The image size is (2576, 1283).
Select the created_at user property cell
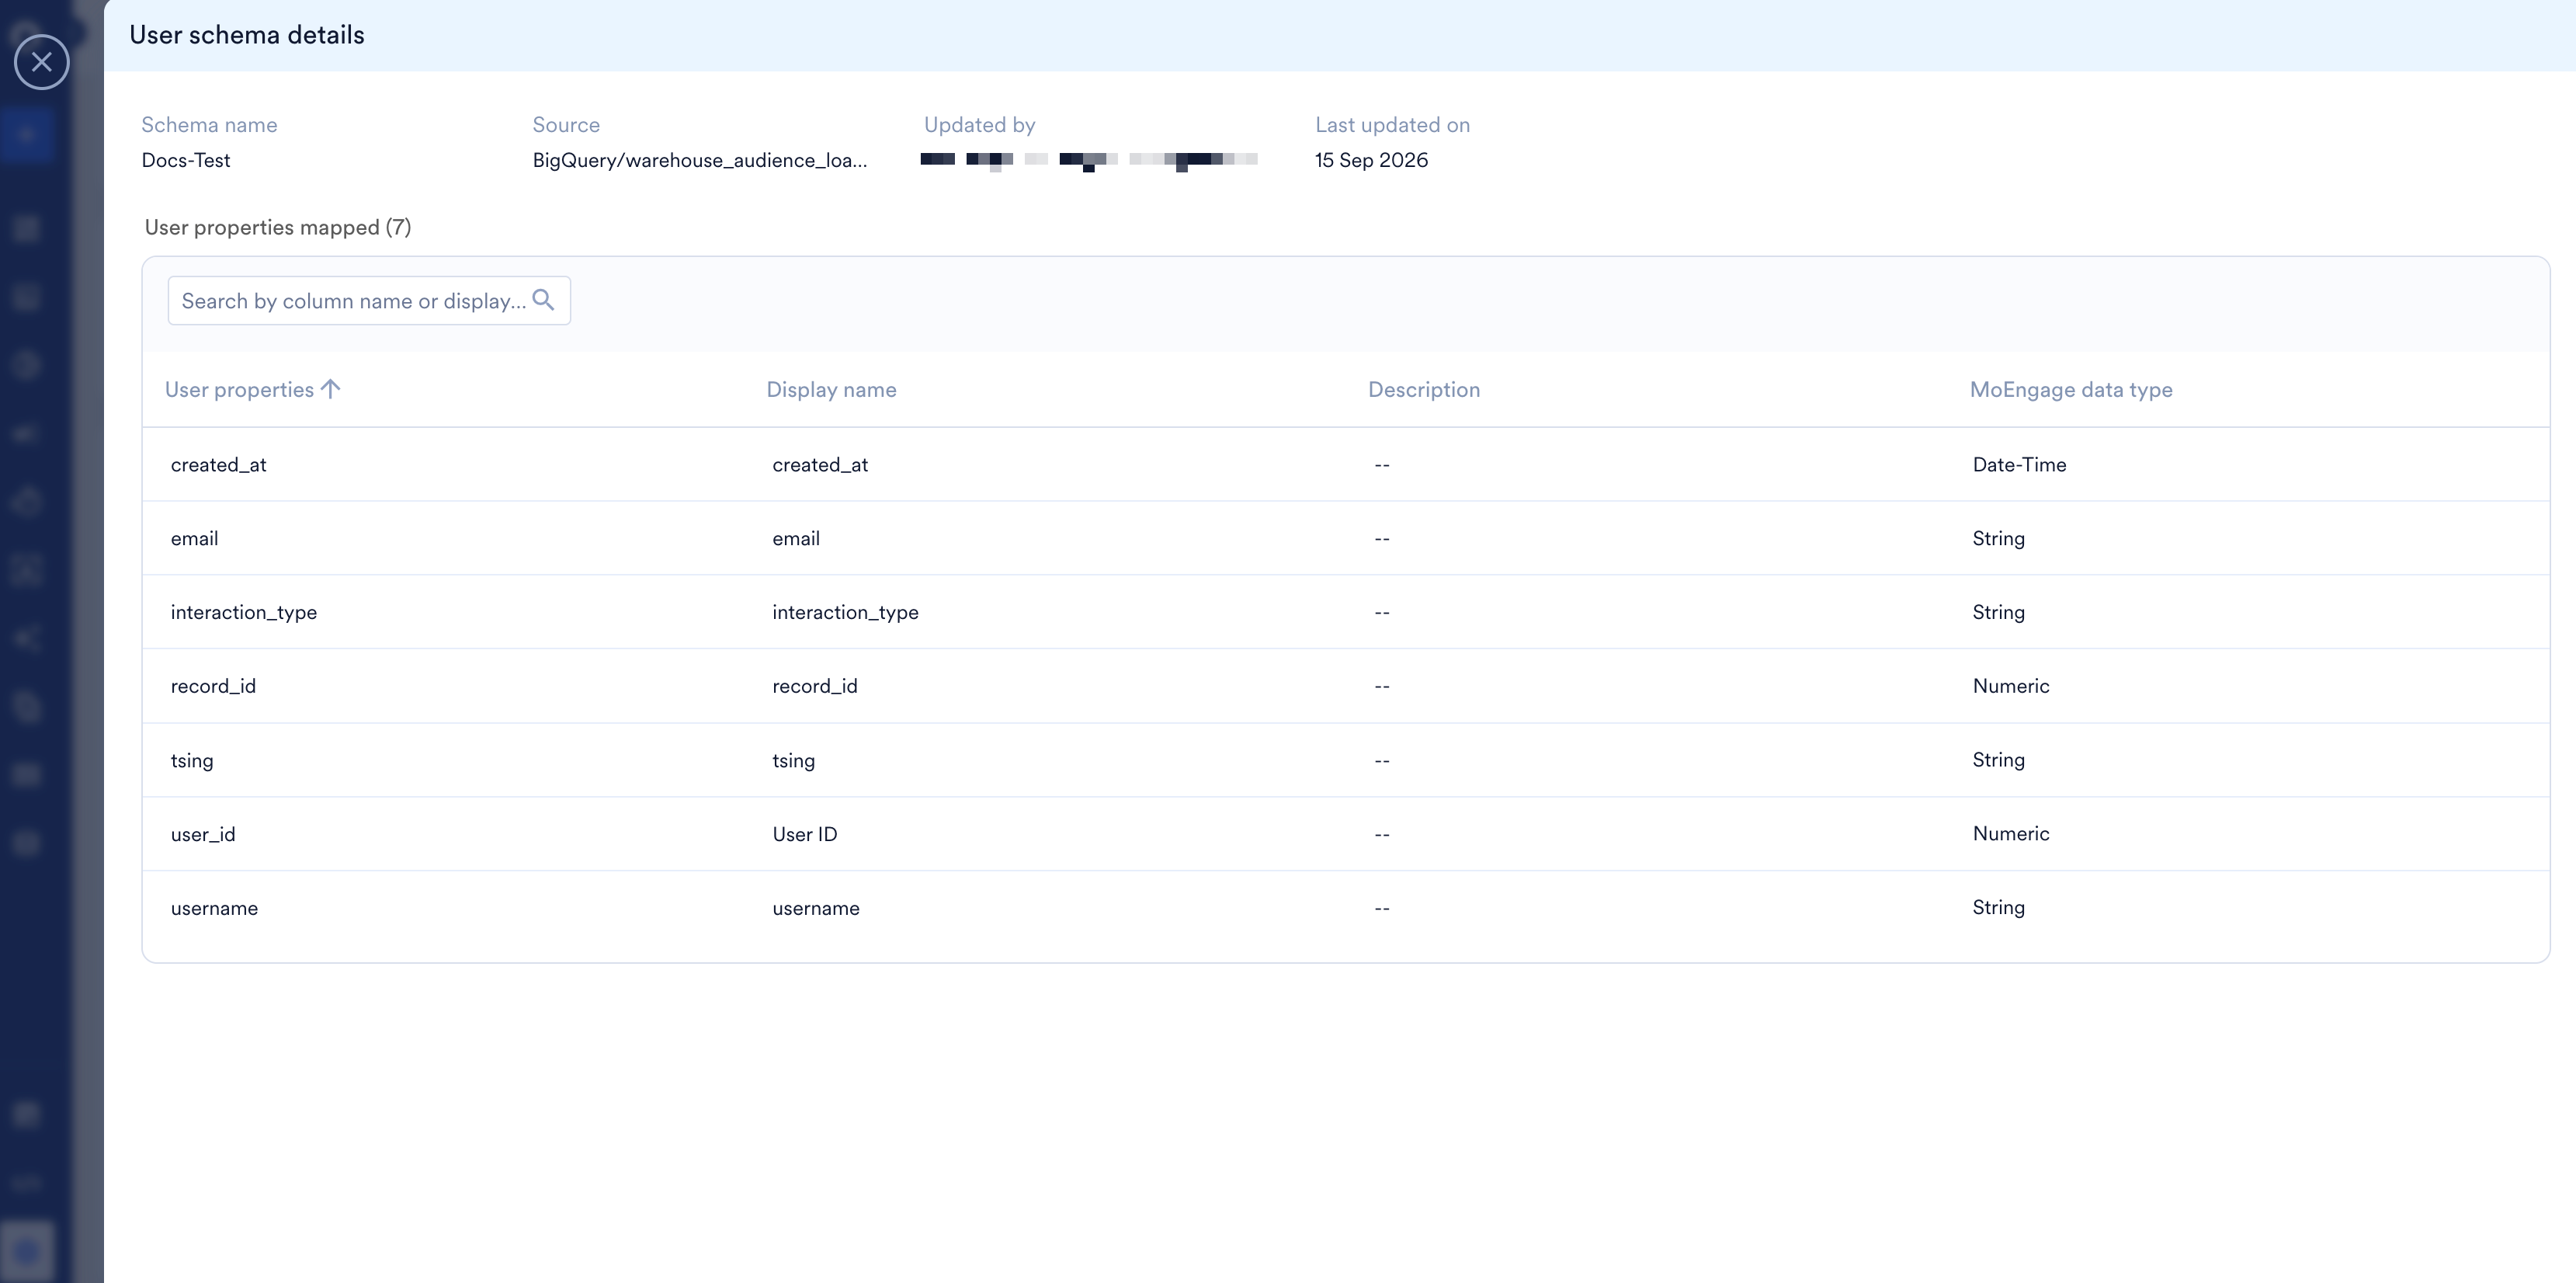tap(218, 464)
